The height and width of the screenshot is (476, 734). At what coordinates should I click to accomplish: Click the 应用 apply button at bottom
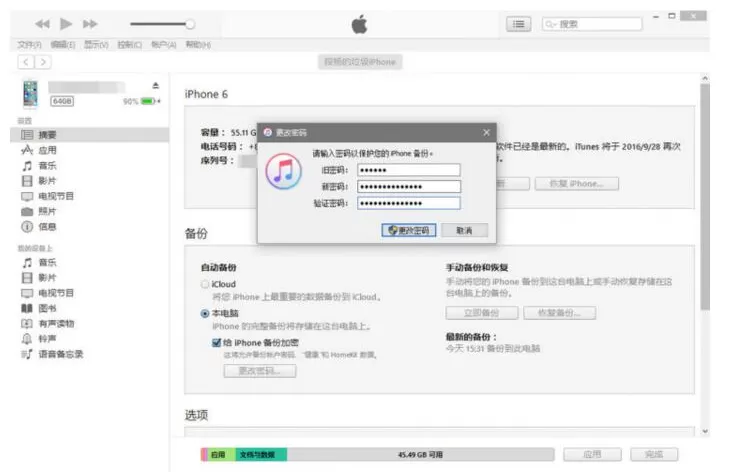tap(592, 454)
